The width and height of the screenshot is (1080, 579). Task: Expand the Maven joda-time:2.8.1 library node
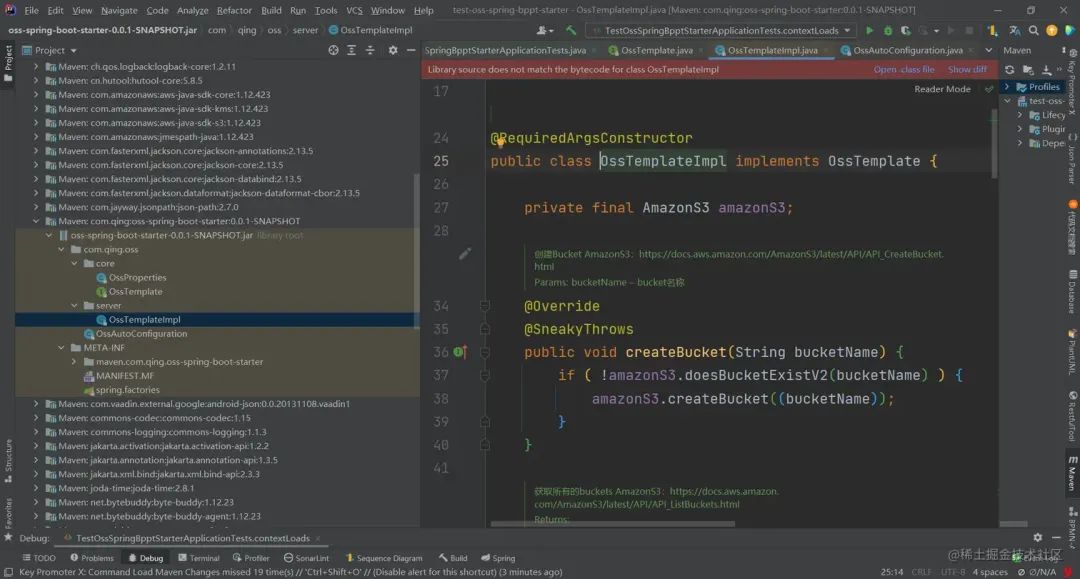pyautogui.click(x=36, y=487)
